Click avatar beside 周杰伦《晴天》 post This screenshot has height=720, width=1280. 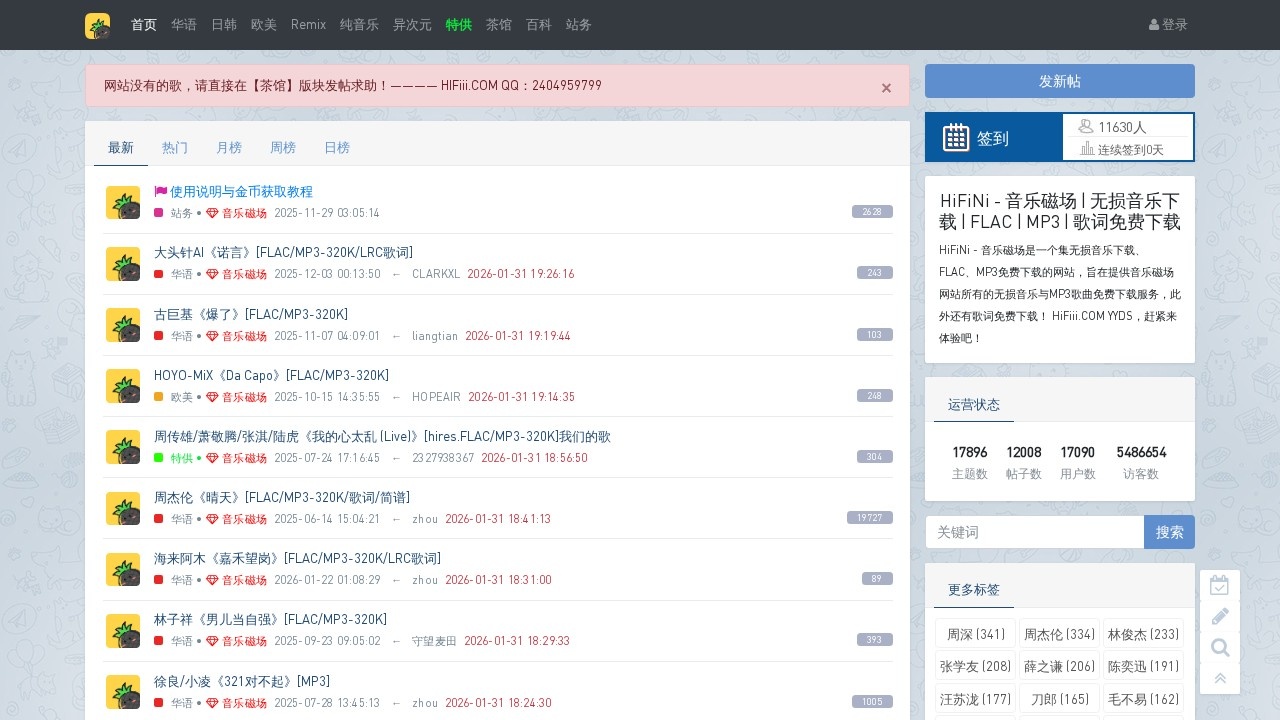[x=123, y=508]
